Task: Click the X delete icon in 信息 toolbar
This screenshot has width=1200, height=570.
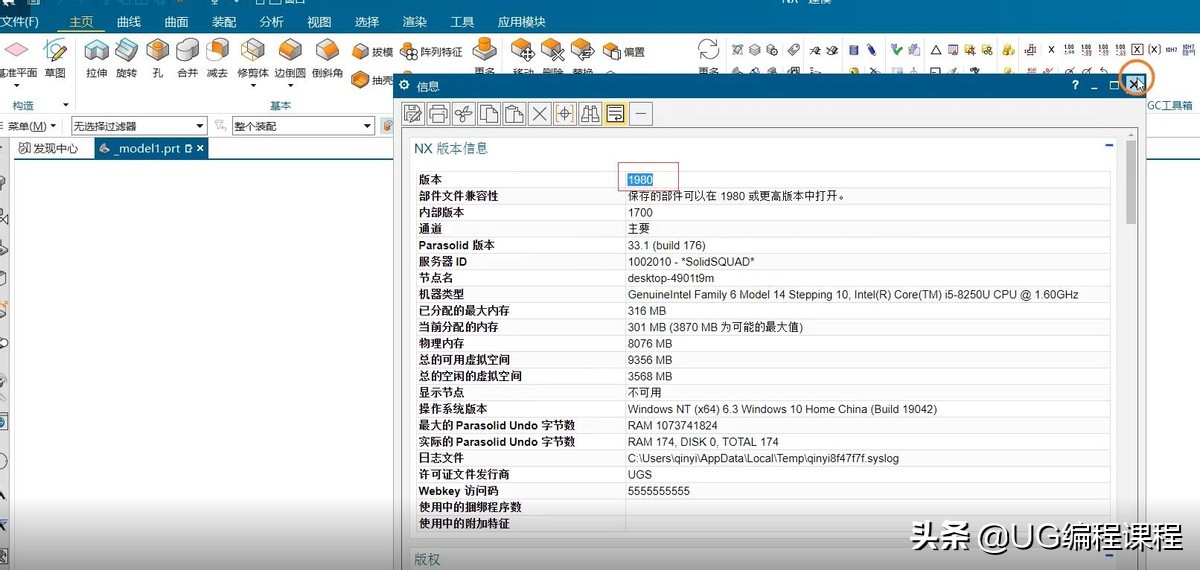Action: coord(540,114)
